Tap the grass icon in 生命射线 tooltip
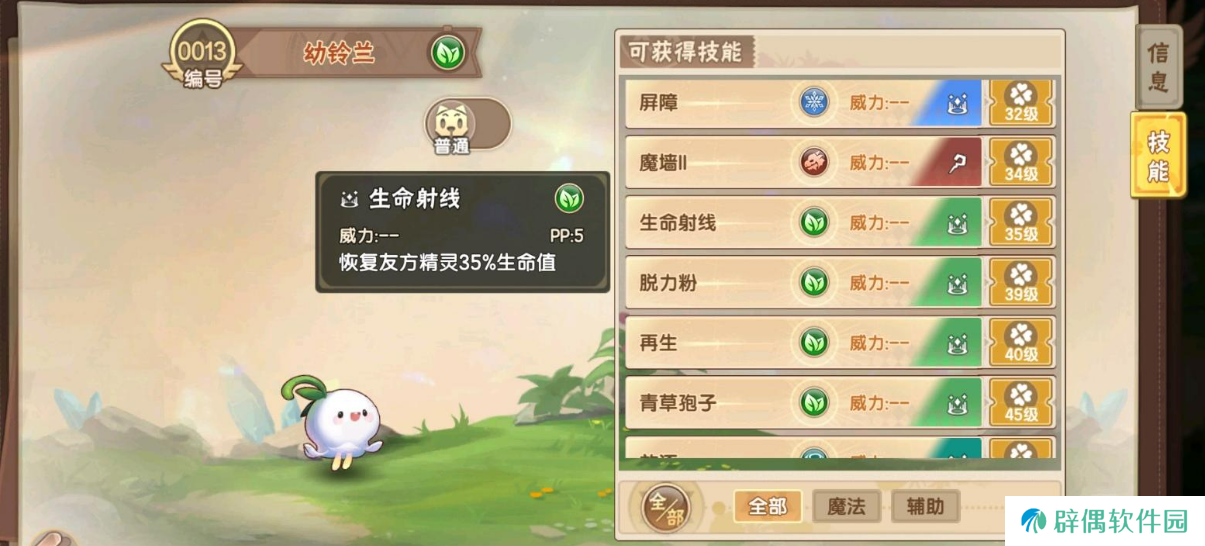The image size is (1205, 546). 569,198
